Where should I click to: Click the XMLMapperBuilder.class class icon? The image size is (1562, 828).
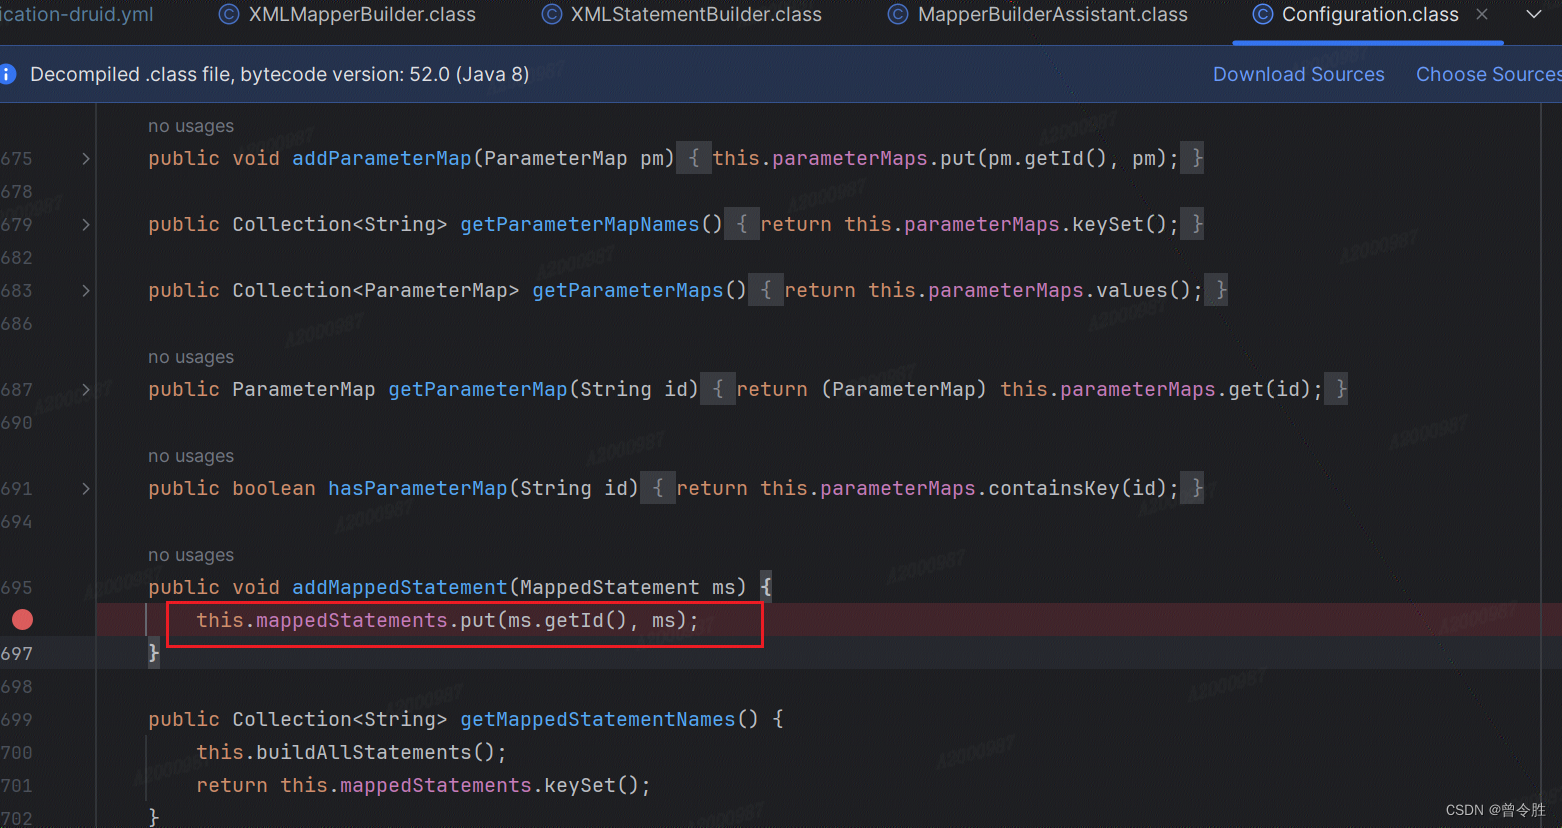pyautogui.click(x=229, y=15)
